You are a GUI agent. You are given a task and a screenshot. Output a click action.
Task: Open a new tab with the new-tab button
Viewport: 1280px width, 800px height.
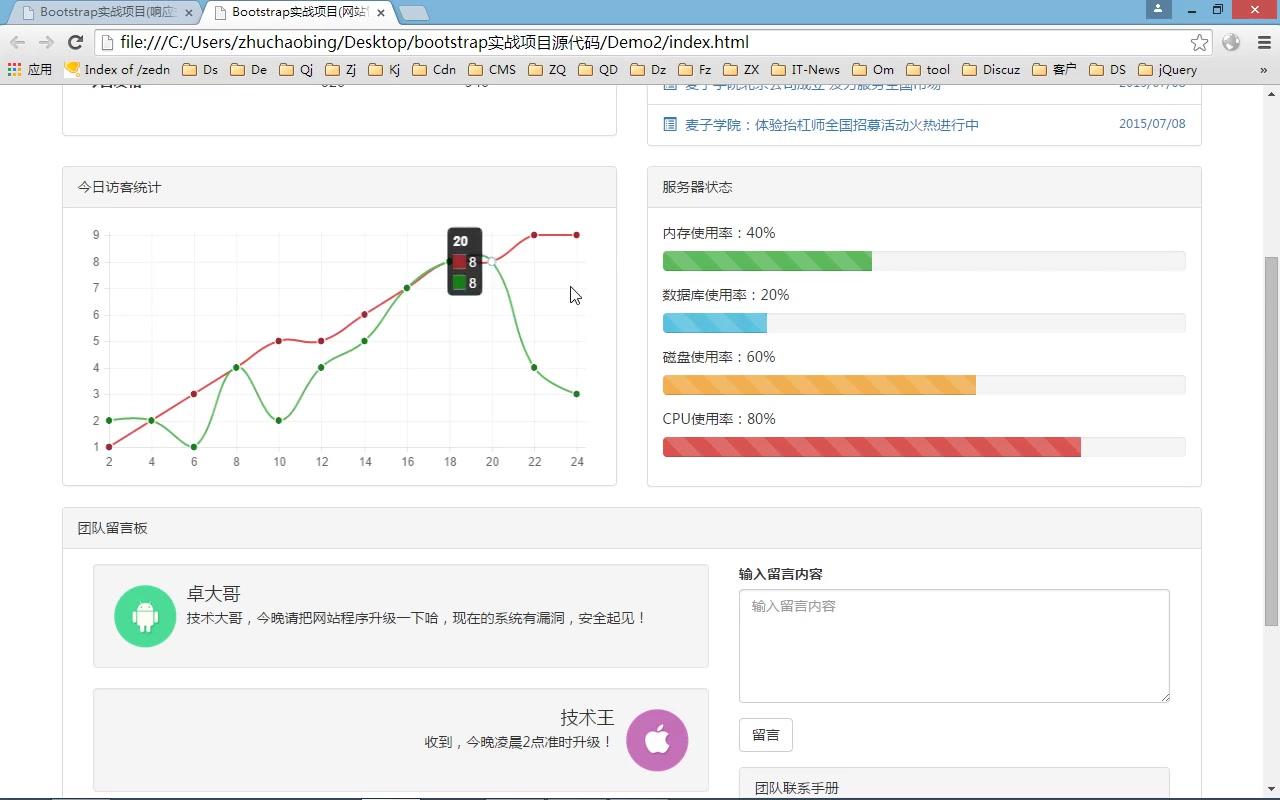413,13
